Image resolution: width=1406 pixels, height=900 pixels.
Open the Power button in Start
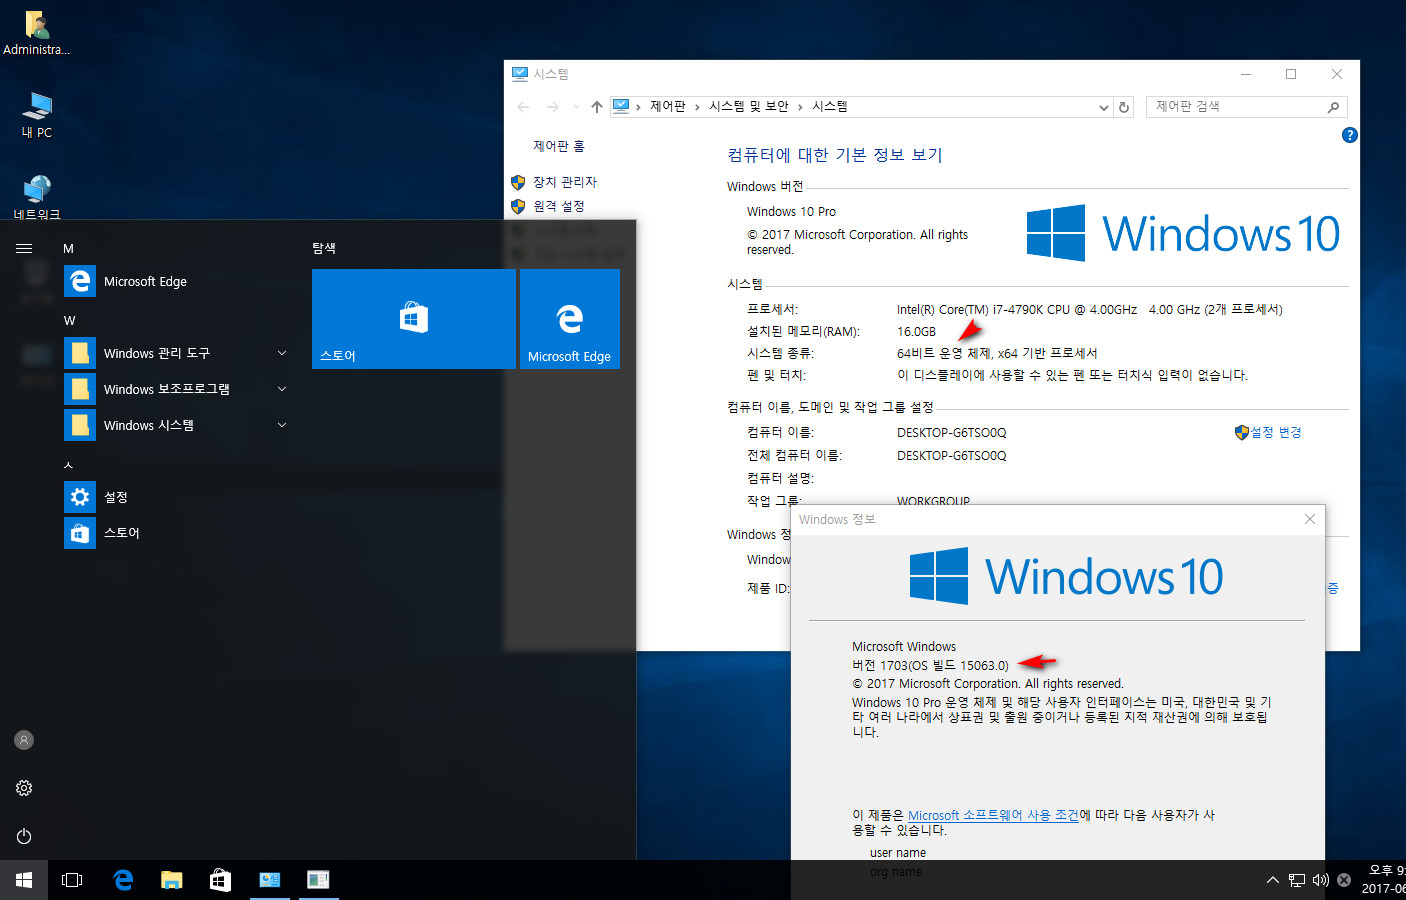click(24, 836)
